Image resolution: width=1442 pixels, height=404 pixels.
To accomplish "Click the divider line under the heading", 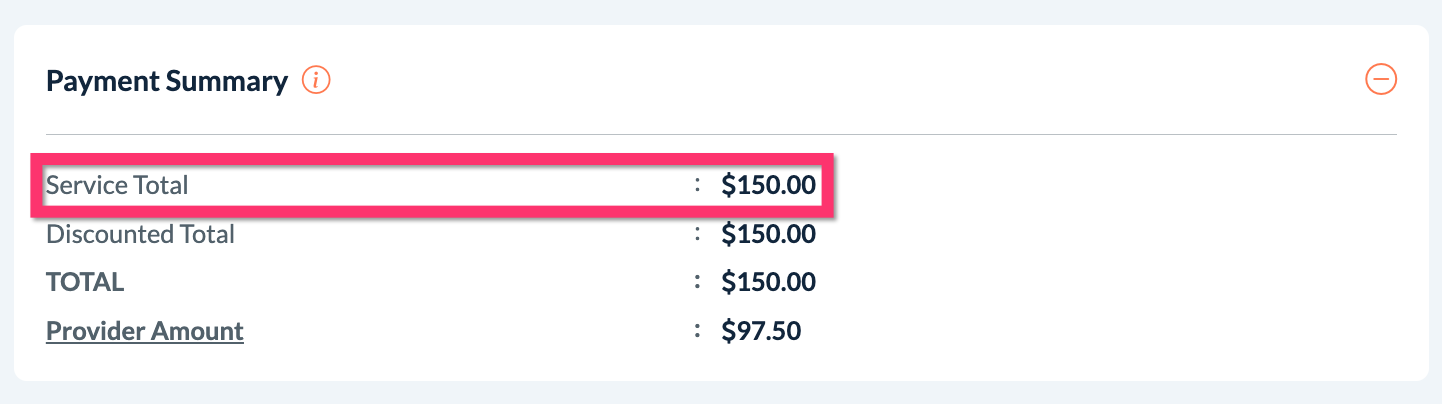I will tap(720, 134).
